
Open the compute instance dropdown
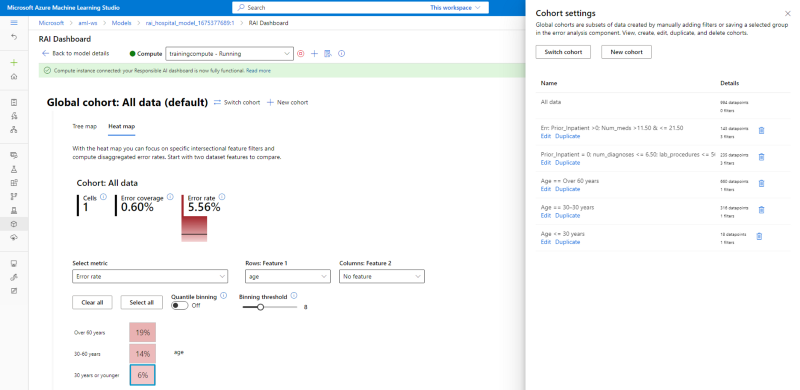(x=230, y=54)
